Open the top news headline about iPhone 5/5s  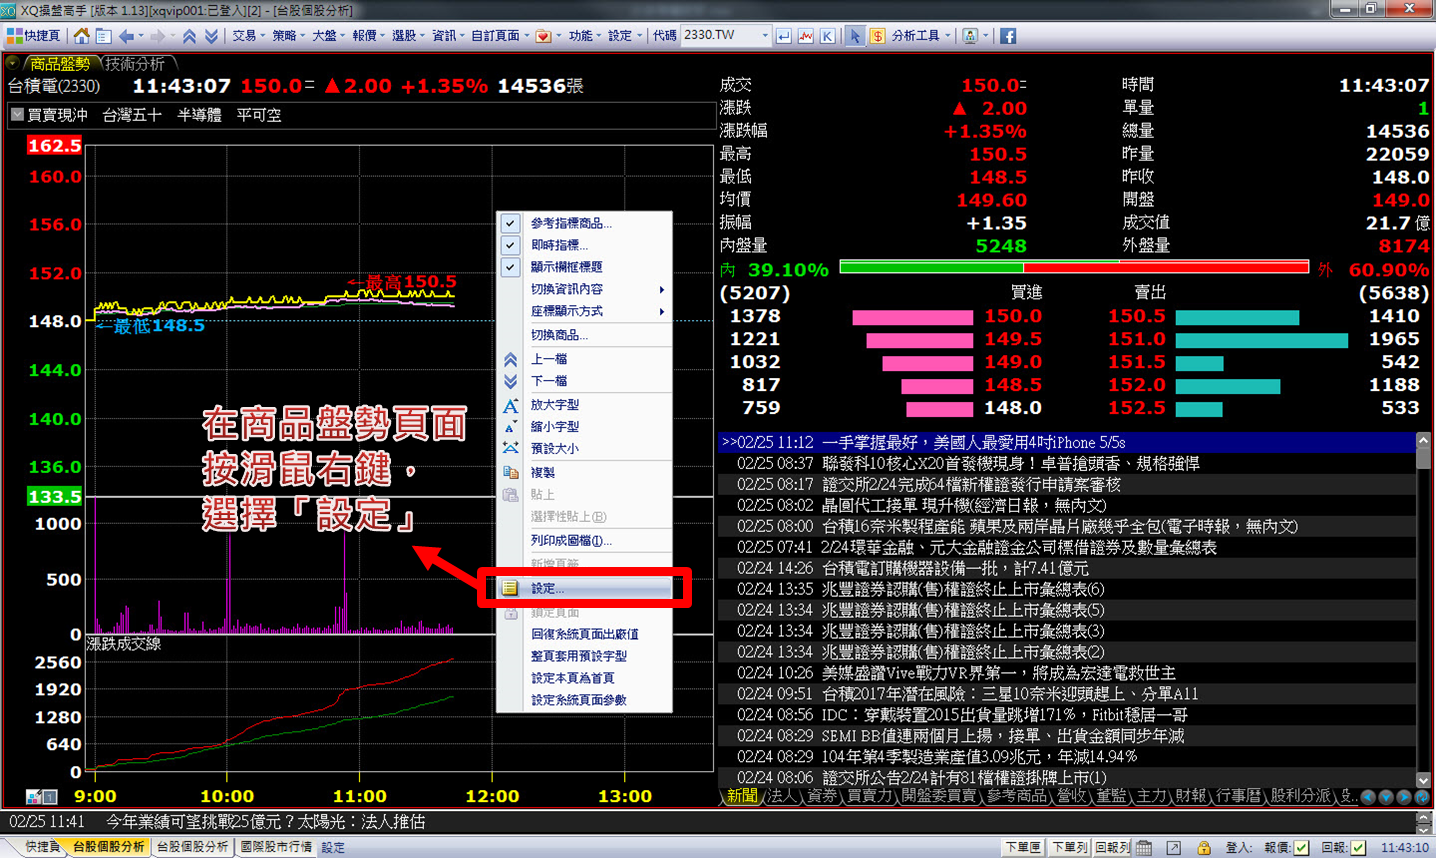point(972,442)
